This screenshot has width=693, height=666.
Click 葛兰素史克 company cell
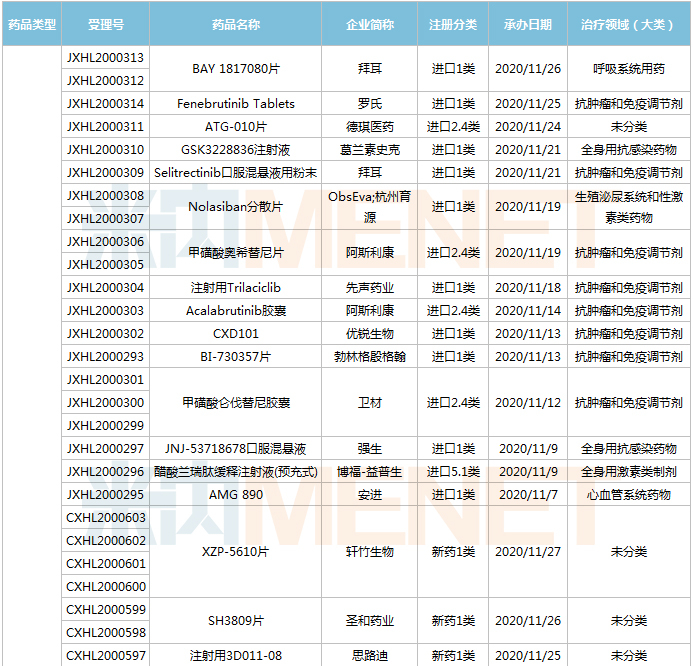(369, 149)
